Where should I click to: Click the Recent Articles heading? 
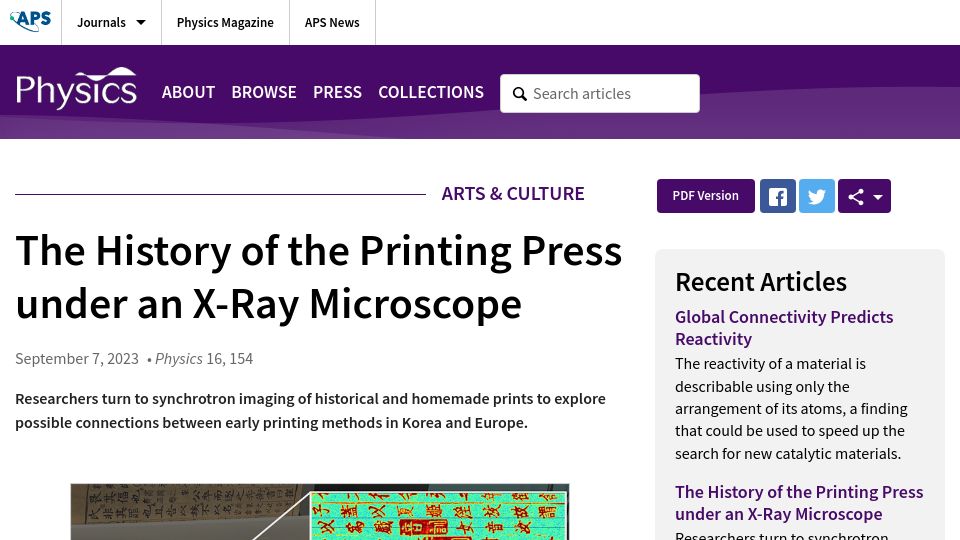pyautogui.click(x=760, y=282)
